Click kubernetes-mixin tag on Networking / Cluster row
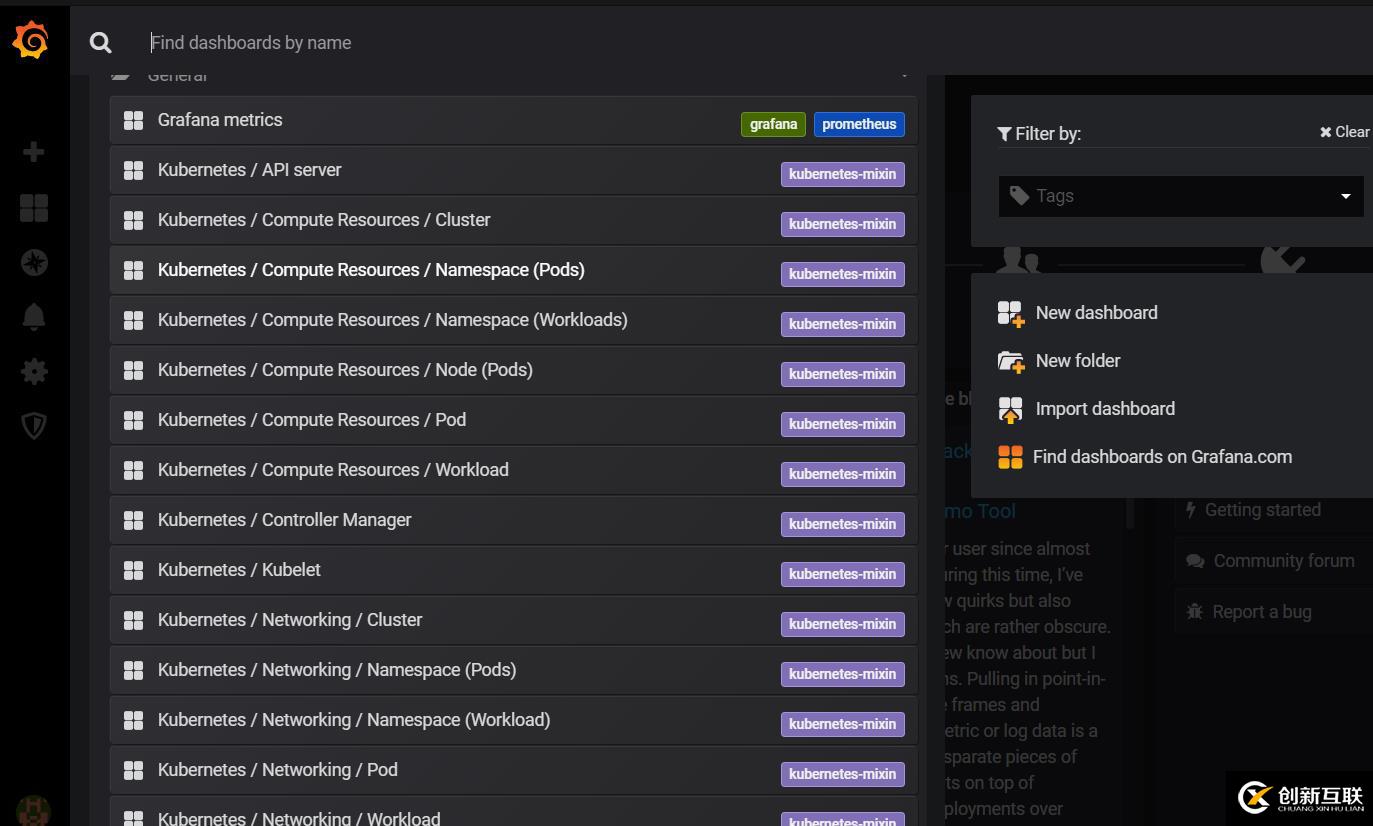Viewport: 1373px width, 826px height. 842,624
